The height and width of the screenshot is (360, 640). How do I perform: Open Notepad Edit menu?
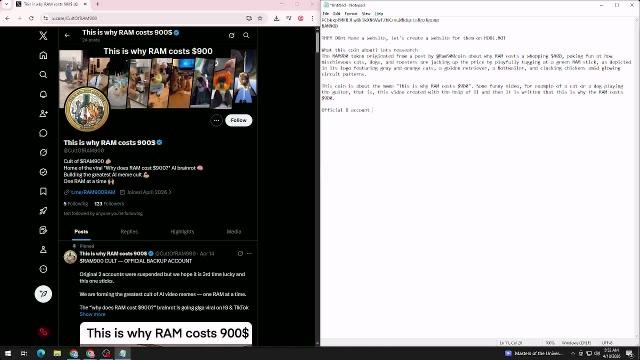(x=336, y=13)
